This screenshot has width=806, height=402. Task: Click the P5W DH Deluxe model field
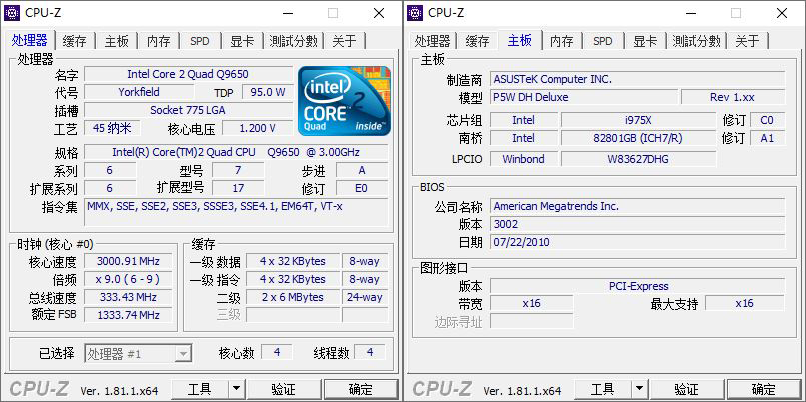coord(583,97)
